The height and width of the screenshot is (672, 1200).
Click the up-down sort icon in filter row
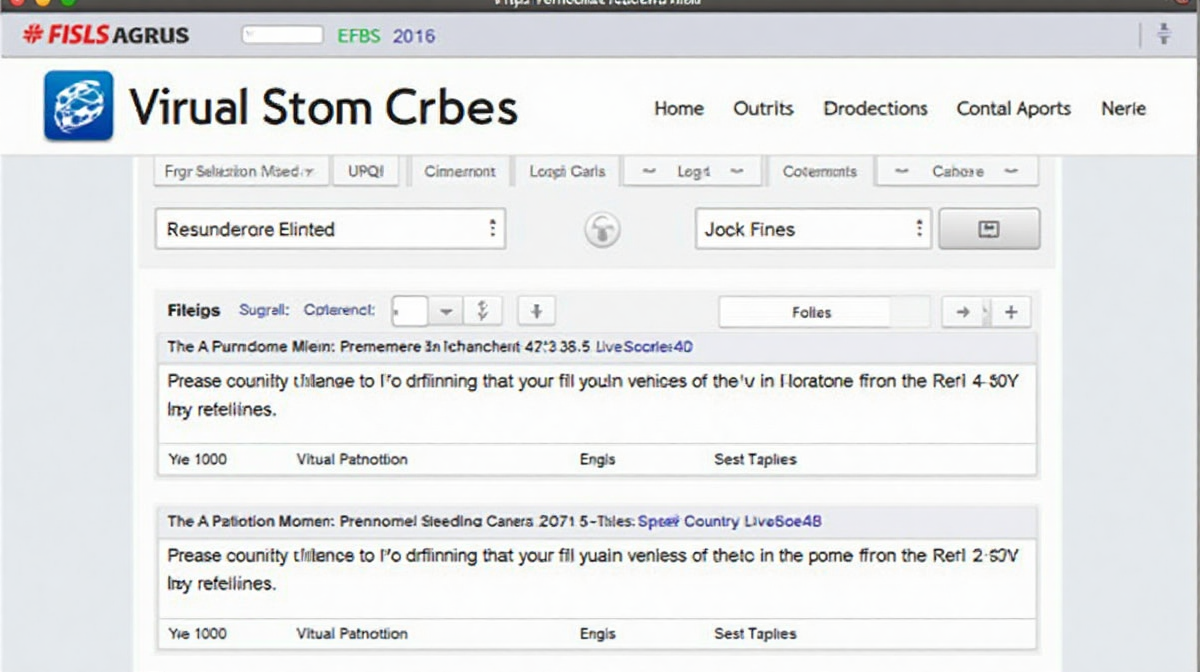[x=482, y=312]
